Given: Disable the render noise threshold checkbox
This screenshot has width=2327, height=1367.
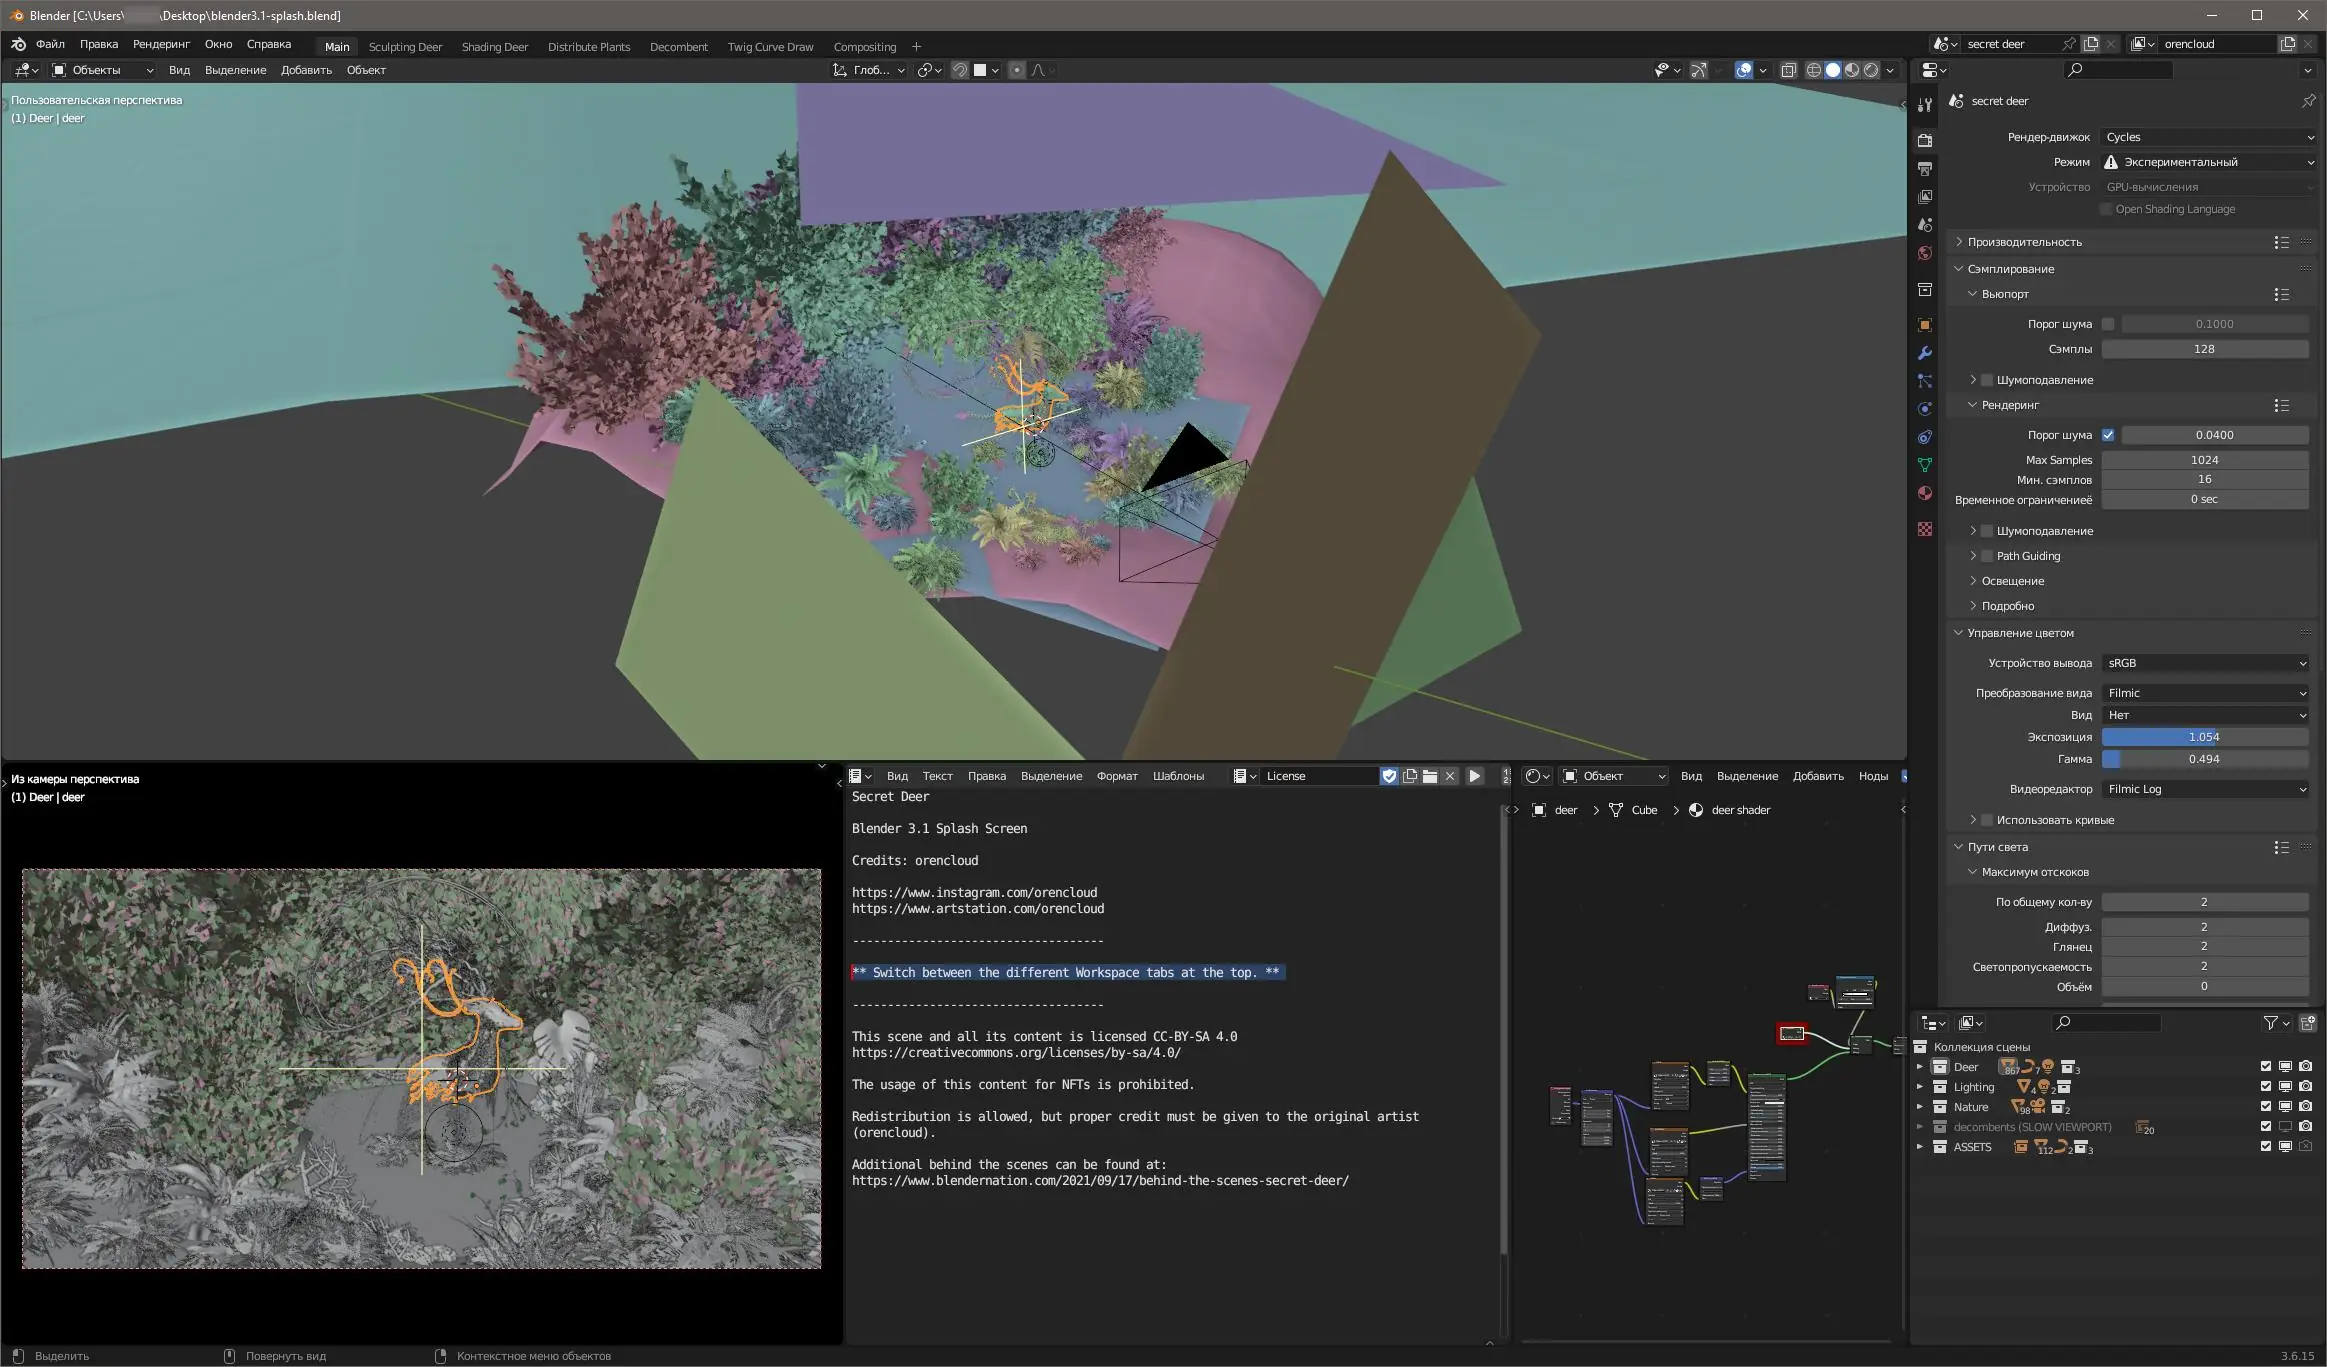Looking at the screenshot, I should coord(2108,435).
